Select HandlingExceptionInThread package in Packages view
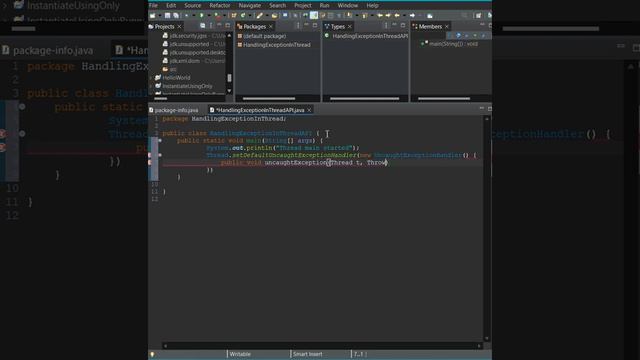Screen dimensions: 640x360 pyautogui.click(x=274, y=45)
